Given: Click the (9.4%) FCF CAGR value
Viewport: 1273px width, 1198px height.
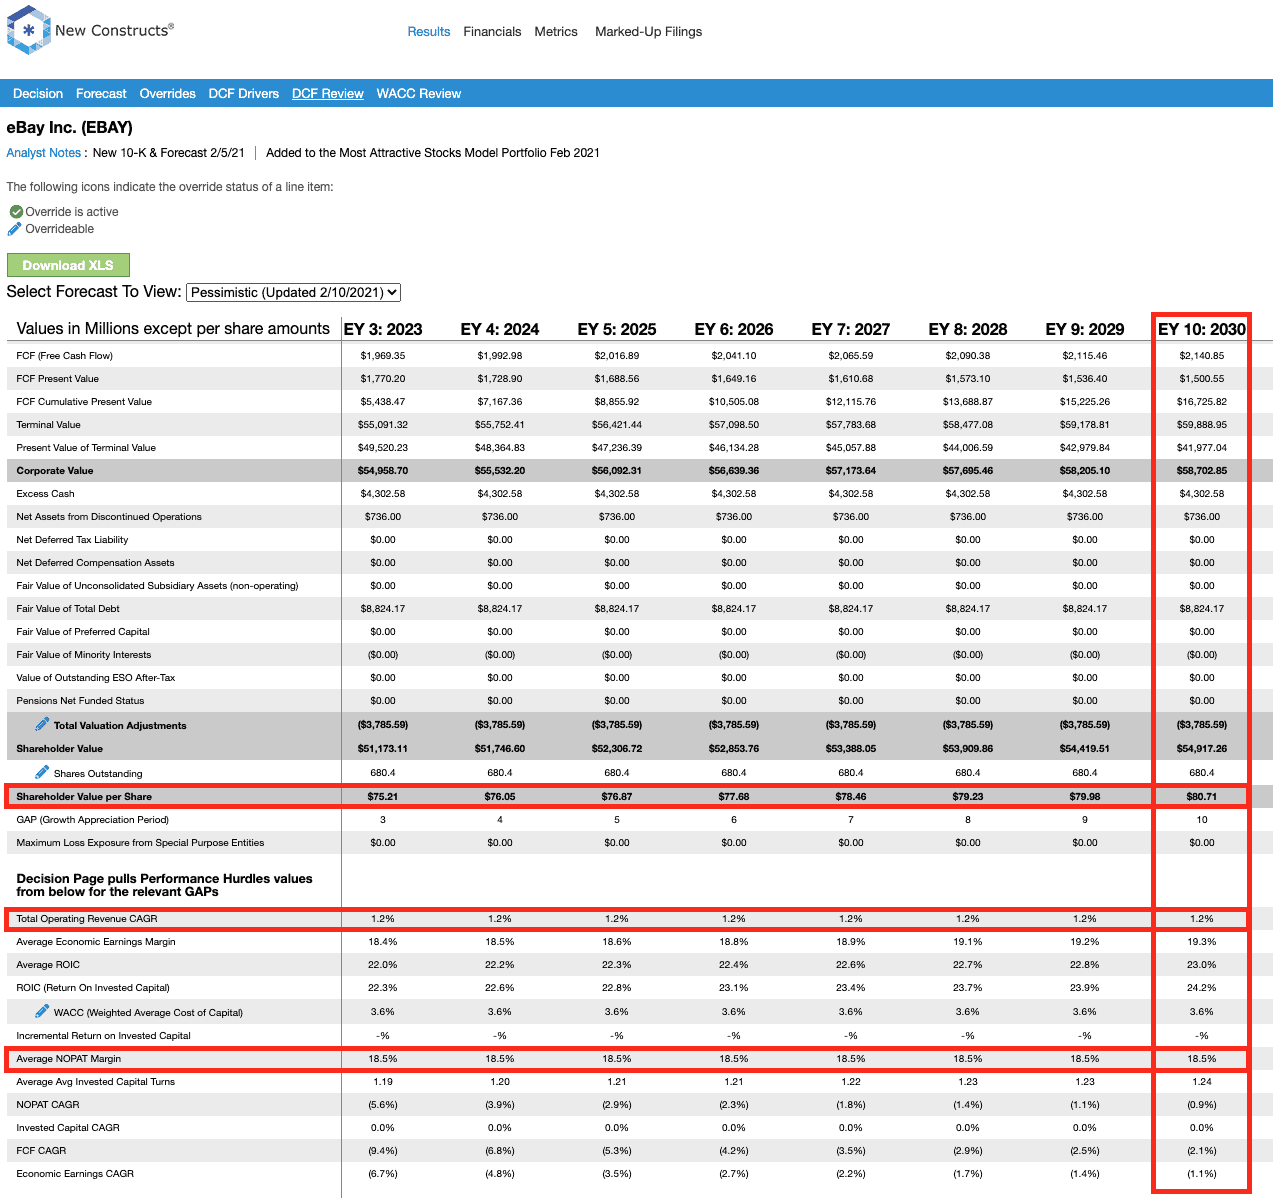Looking at the screenshot, I should coord(383,1151).
